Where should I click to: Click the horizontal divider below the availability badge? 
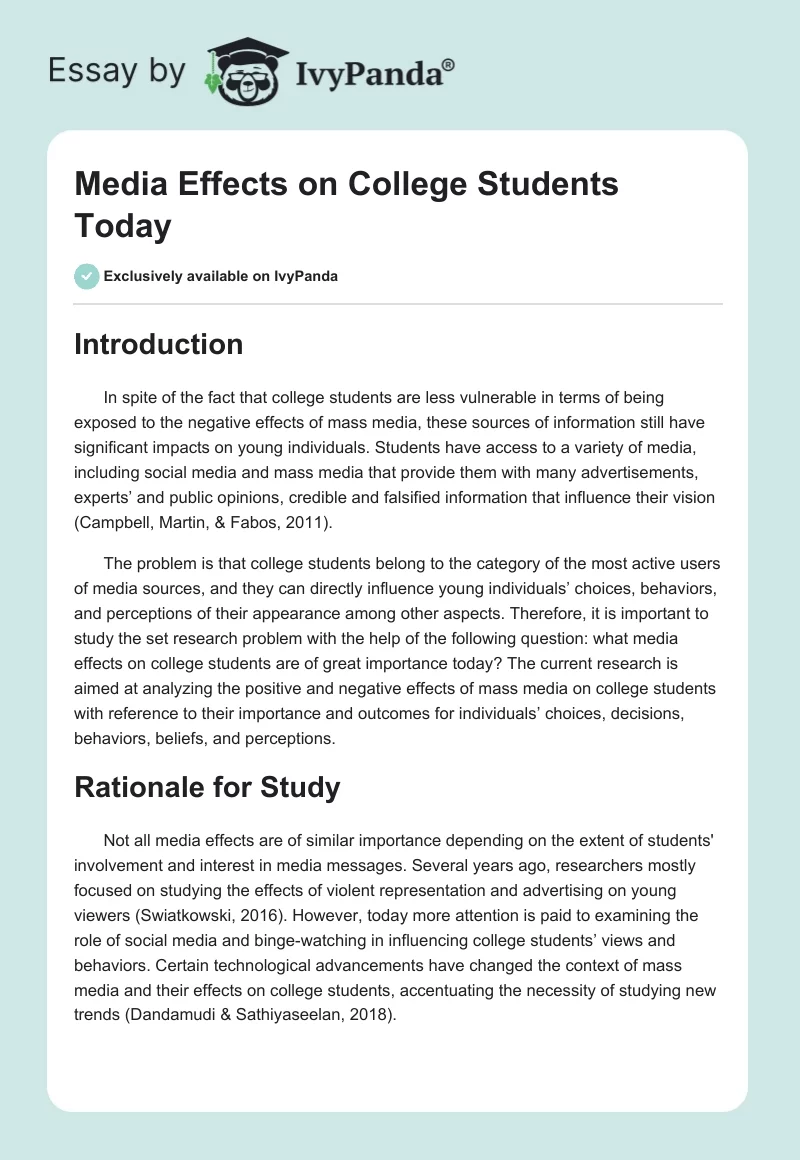click(x=398, y=303)
